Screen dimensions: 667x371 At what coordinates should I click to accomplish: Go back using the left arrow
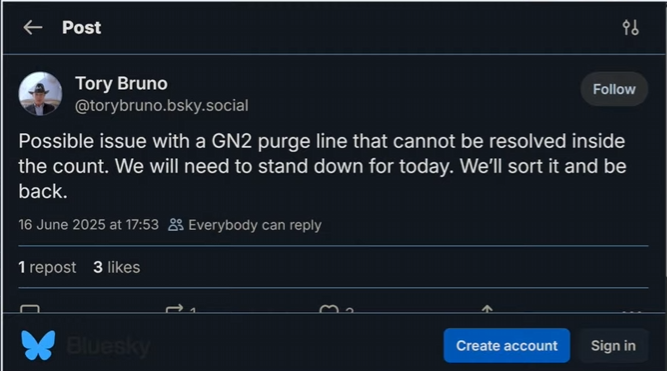pyautogui.click(x=33, y=28)
